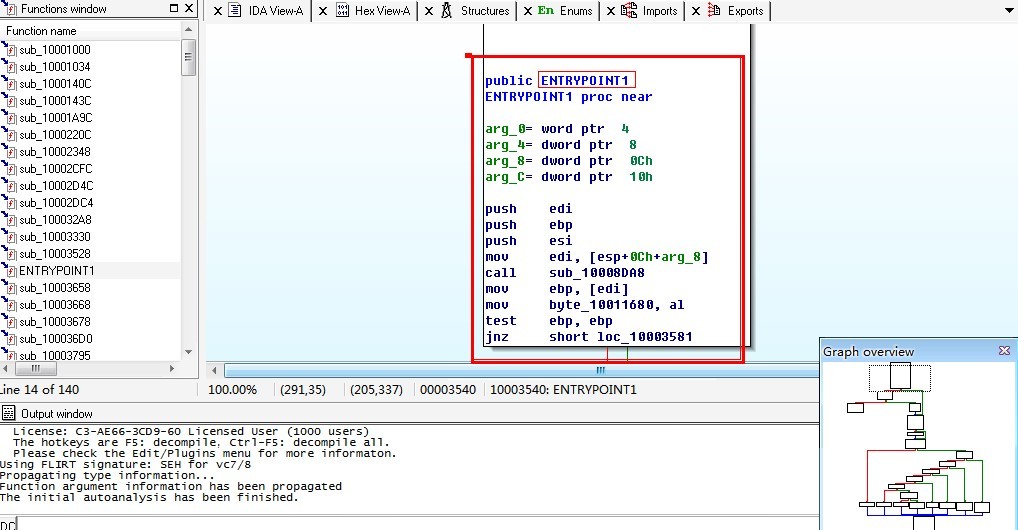
Task: Select sub_10001000 in the function list
Action: pyautogui.click(x=55, y=49)
